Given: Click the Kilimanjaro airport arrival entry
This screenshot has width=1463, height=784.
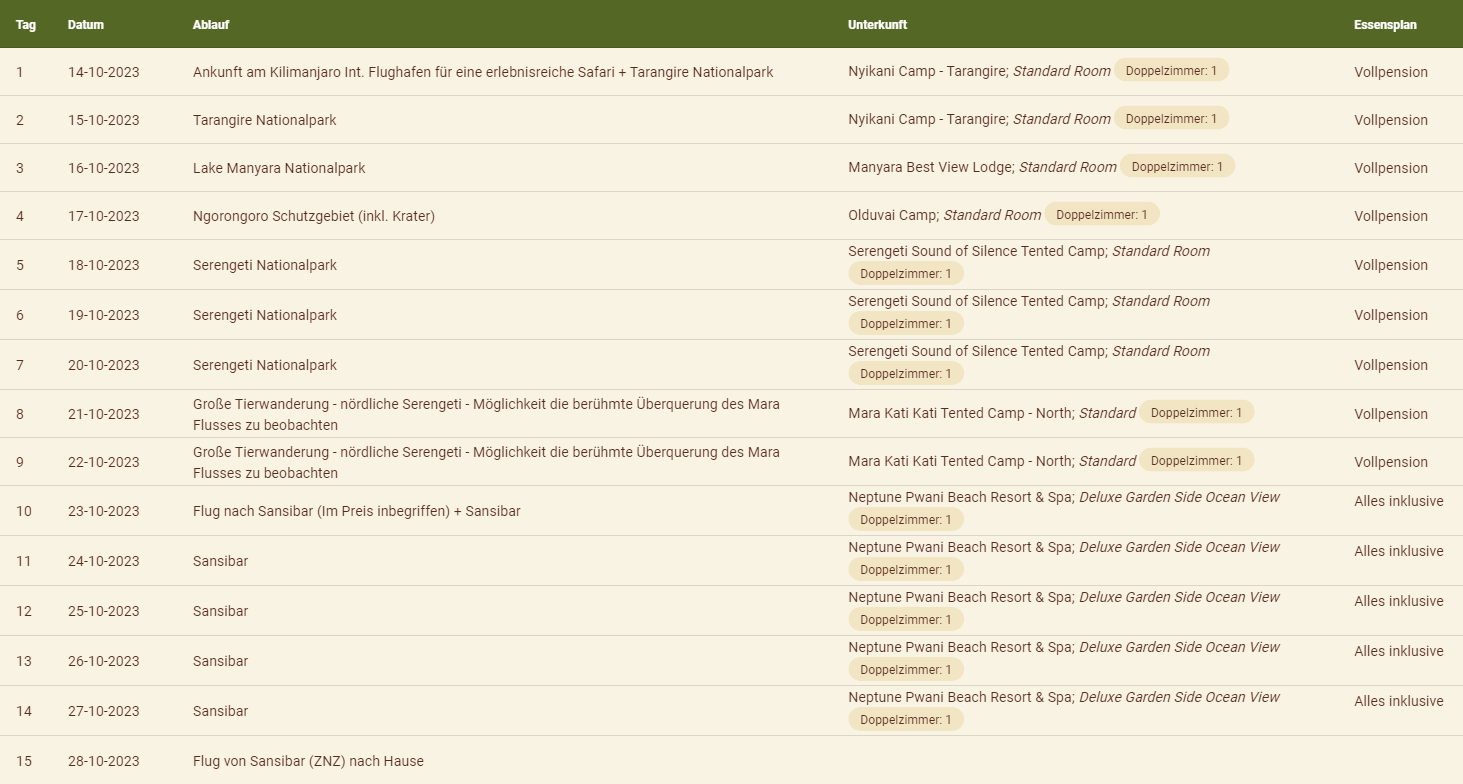Looking at the screenshot, I should pyautogui.click(x=483, y=72).
